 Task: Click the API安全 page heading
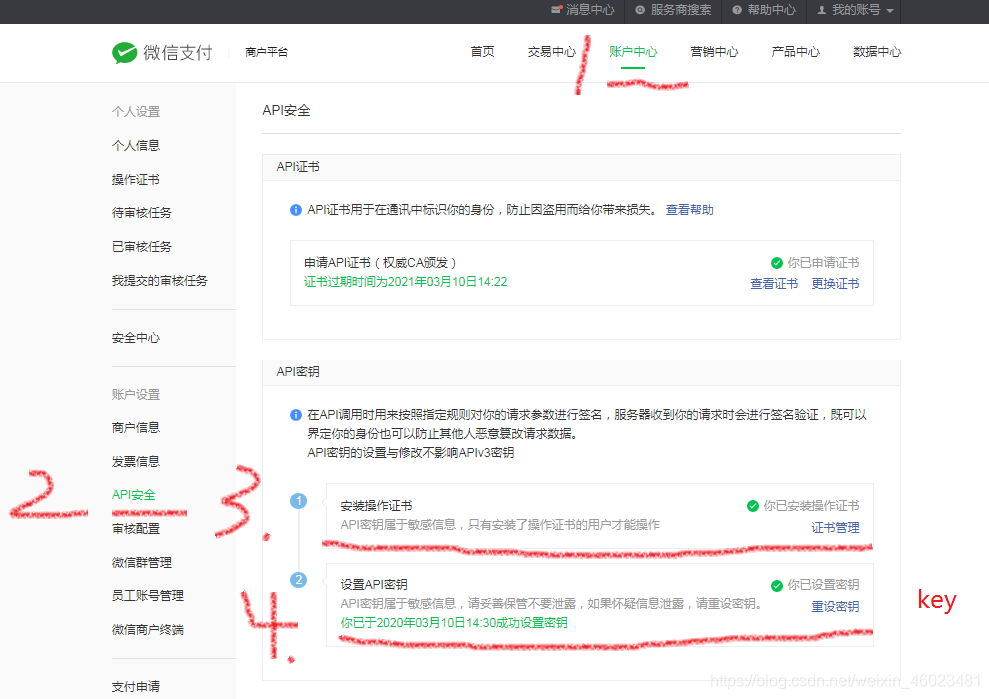click(x=286, y=110)
